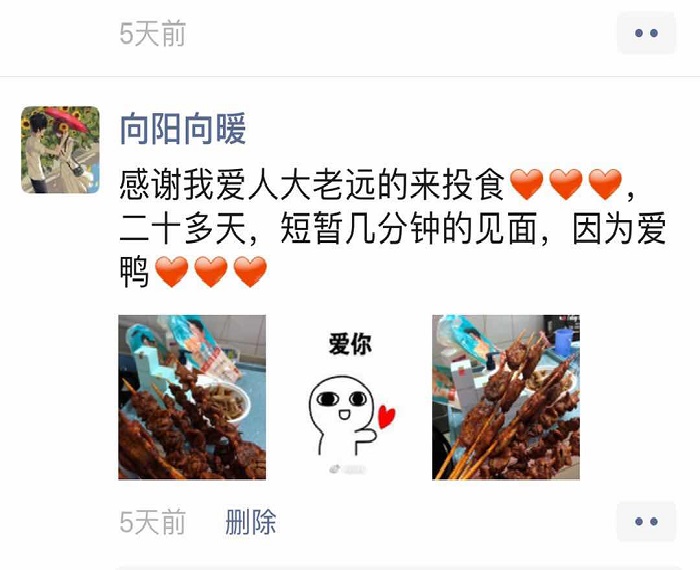Tap the 5天前 timestamp beside 删除
Viewport: 700px width, 570px height.
[x=153, y=522]
